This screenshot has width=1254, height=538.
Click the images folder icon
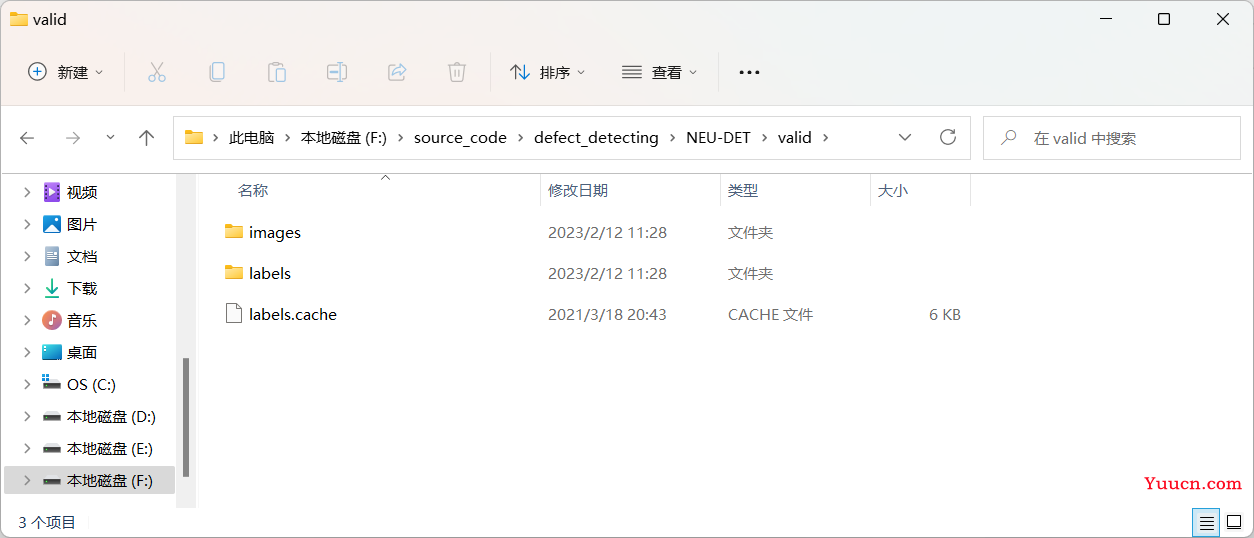234,232
